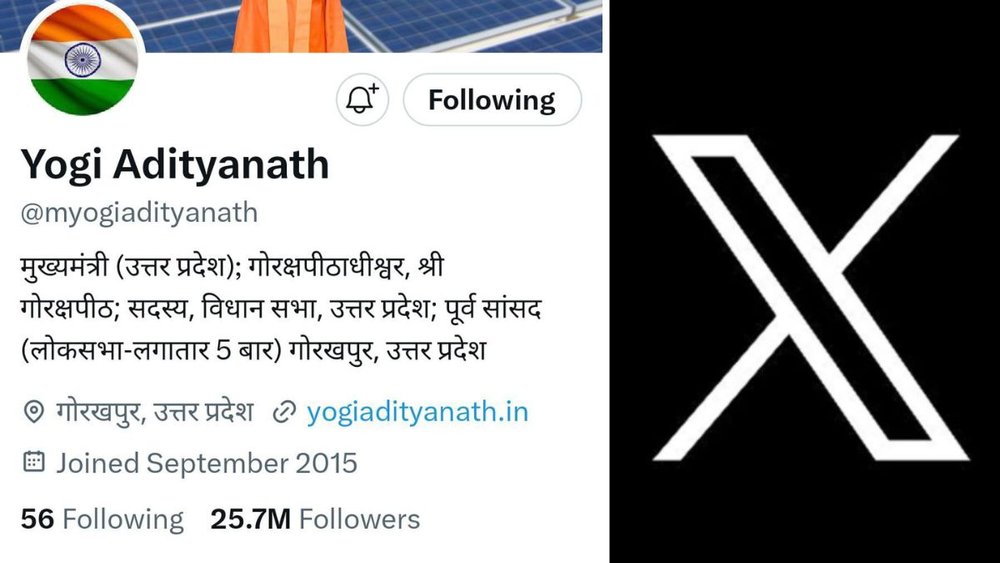Click the location pin icon
The width and height of the screenshot is (1000, 563).
33,412
